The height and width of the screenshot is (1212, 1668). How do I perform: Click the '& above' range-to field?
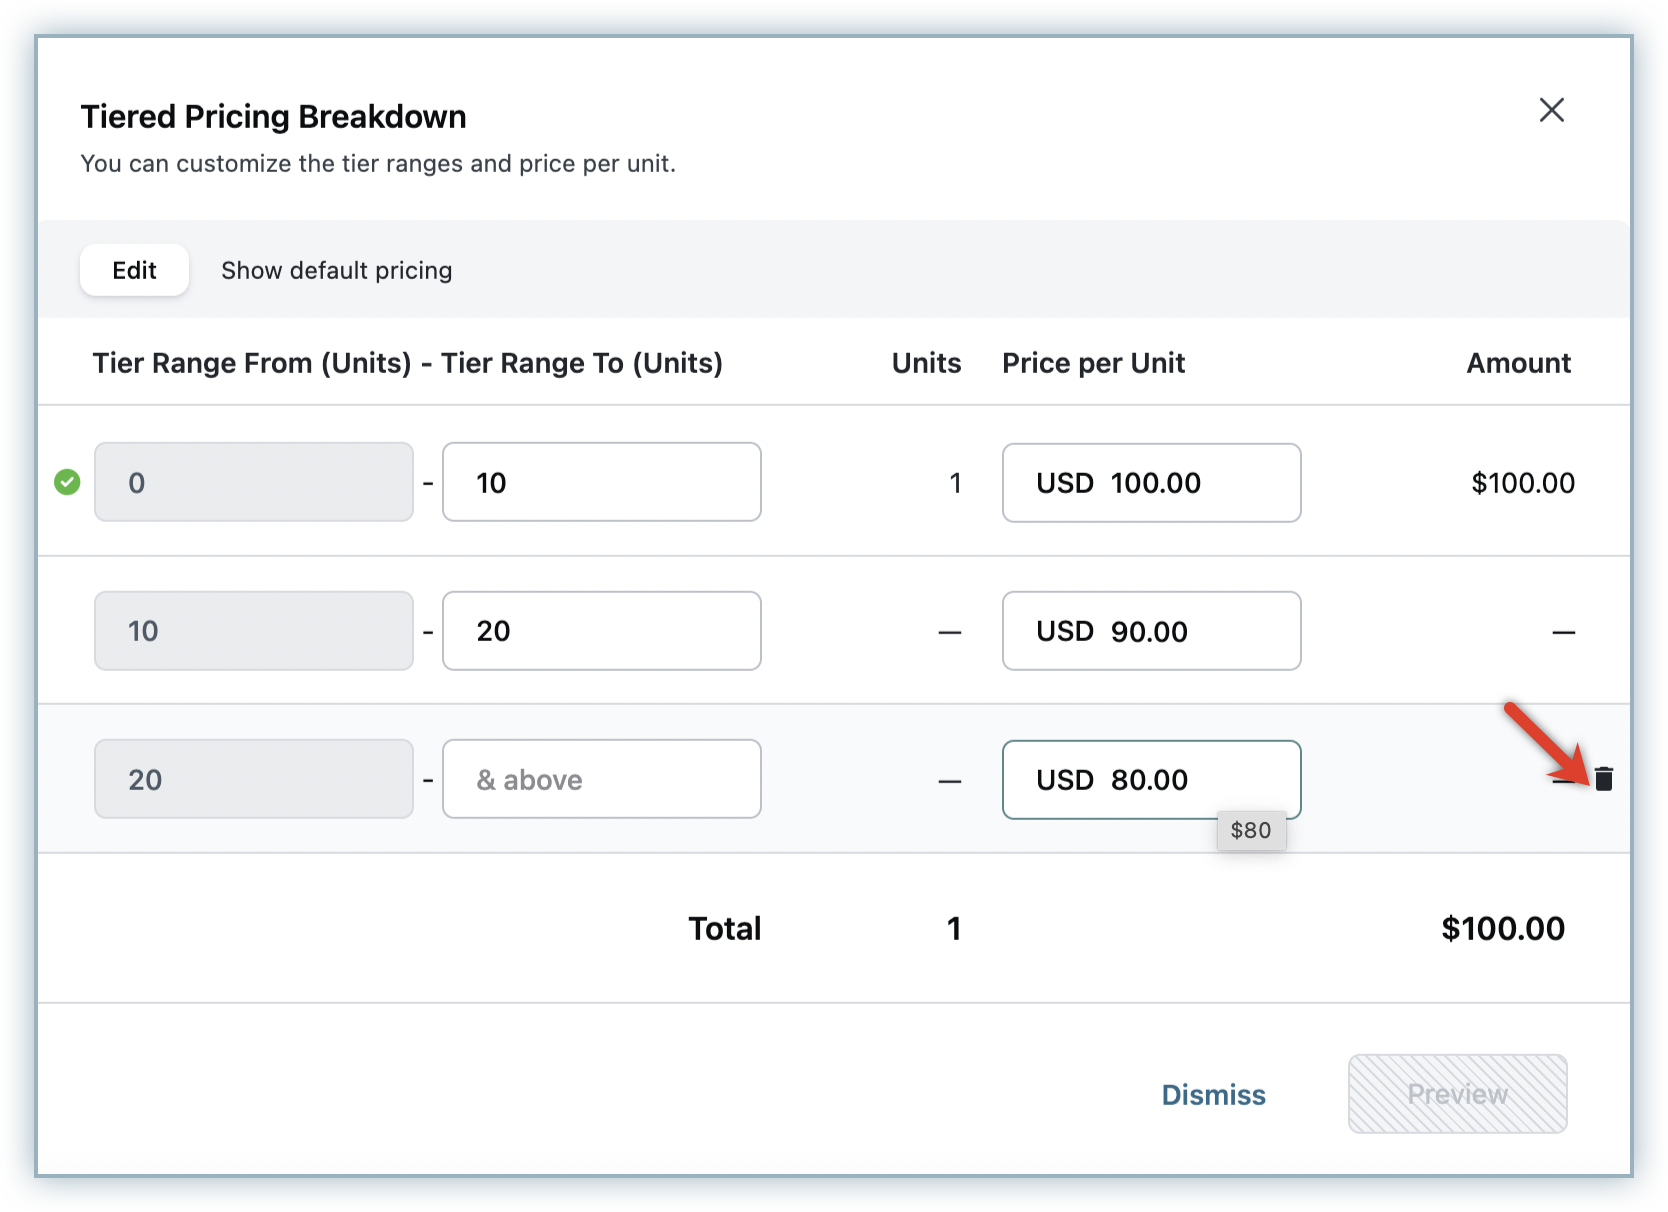601,780
